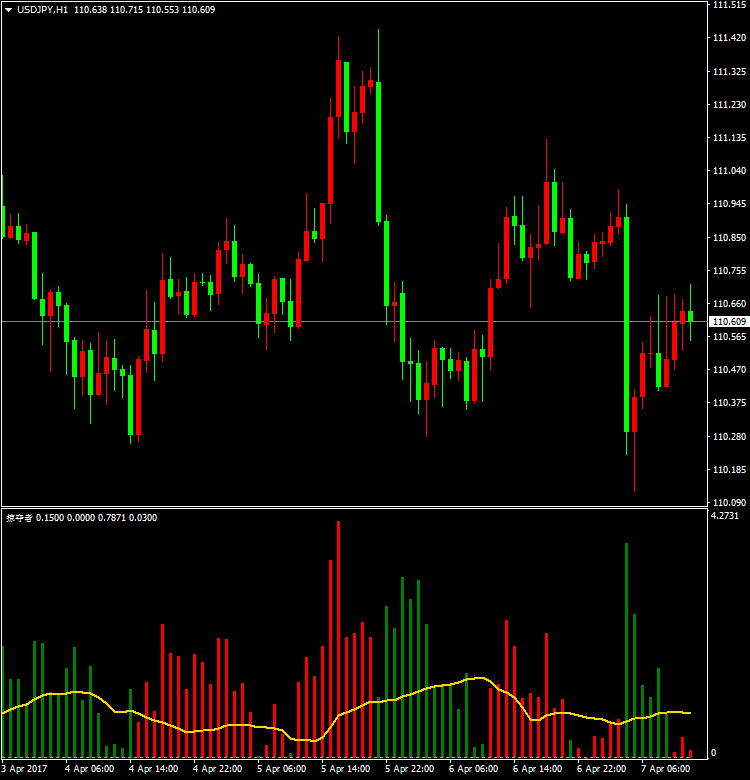Click the 4.2731 indicator scale value
This screenshot has height=780, width=750.
725,516
